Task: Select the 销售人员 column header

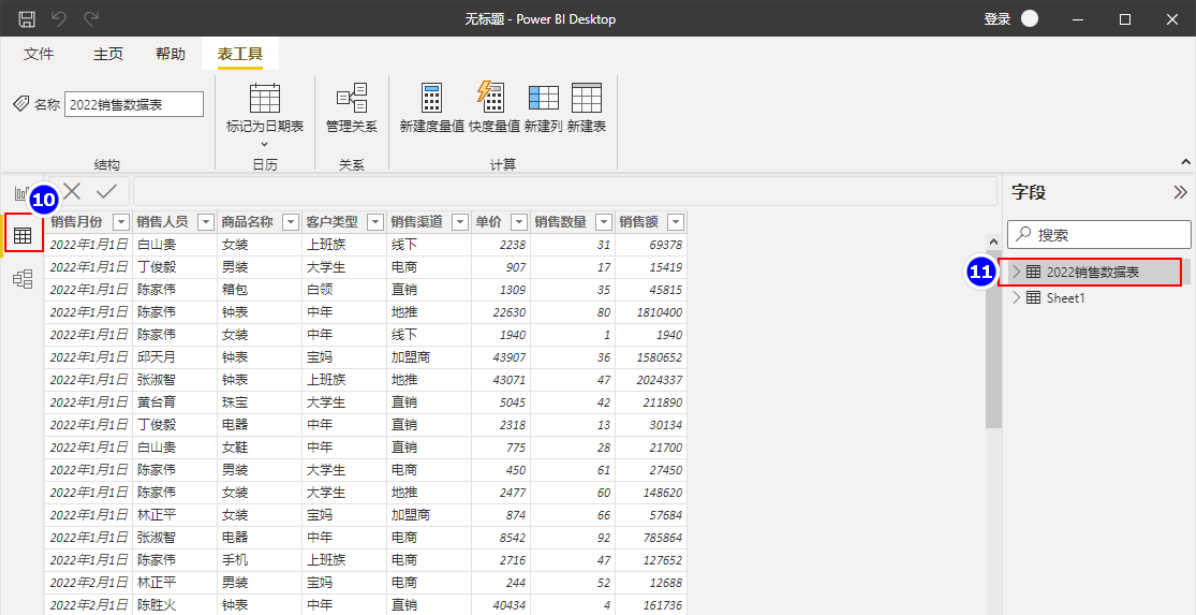Action: click(x=162, y=222)
